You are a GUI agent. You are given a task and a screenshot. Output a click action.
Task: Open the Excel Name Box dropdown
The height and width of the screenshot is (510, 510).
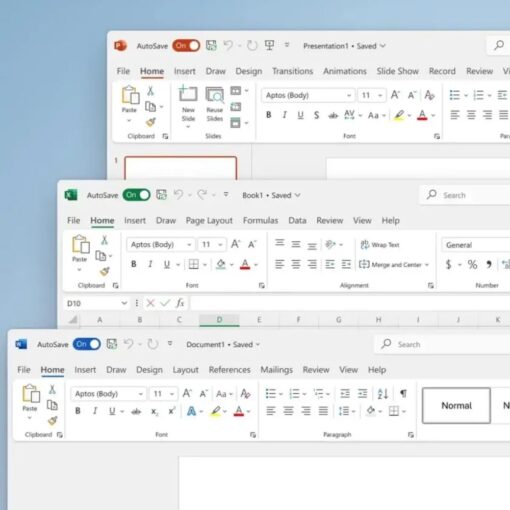pos(124,303)
